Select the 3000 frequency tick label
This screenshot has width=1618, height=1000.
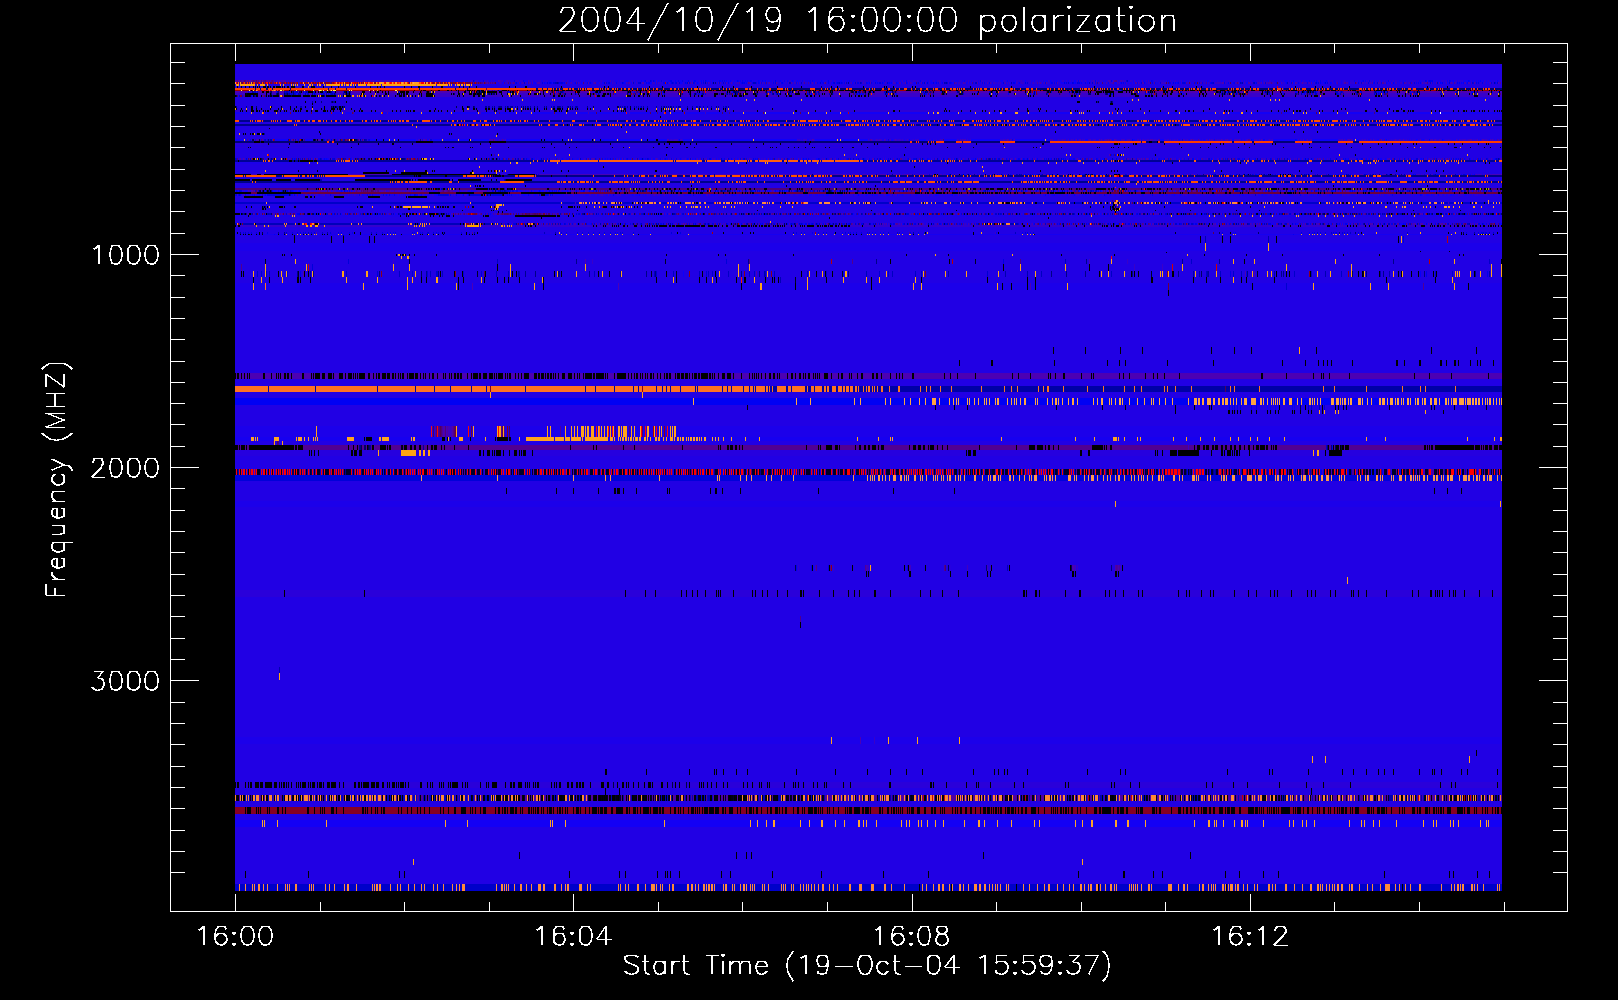point(126,680)
